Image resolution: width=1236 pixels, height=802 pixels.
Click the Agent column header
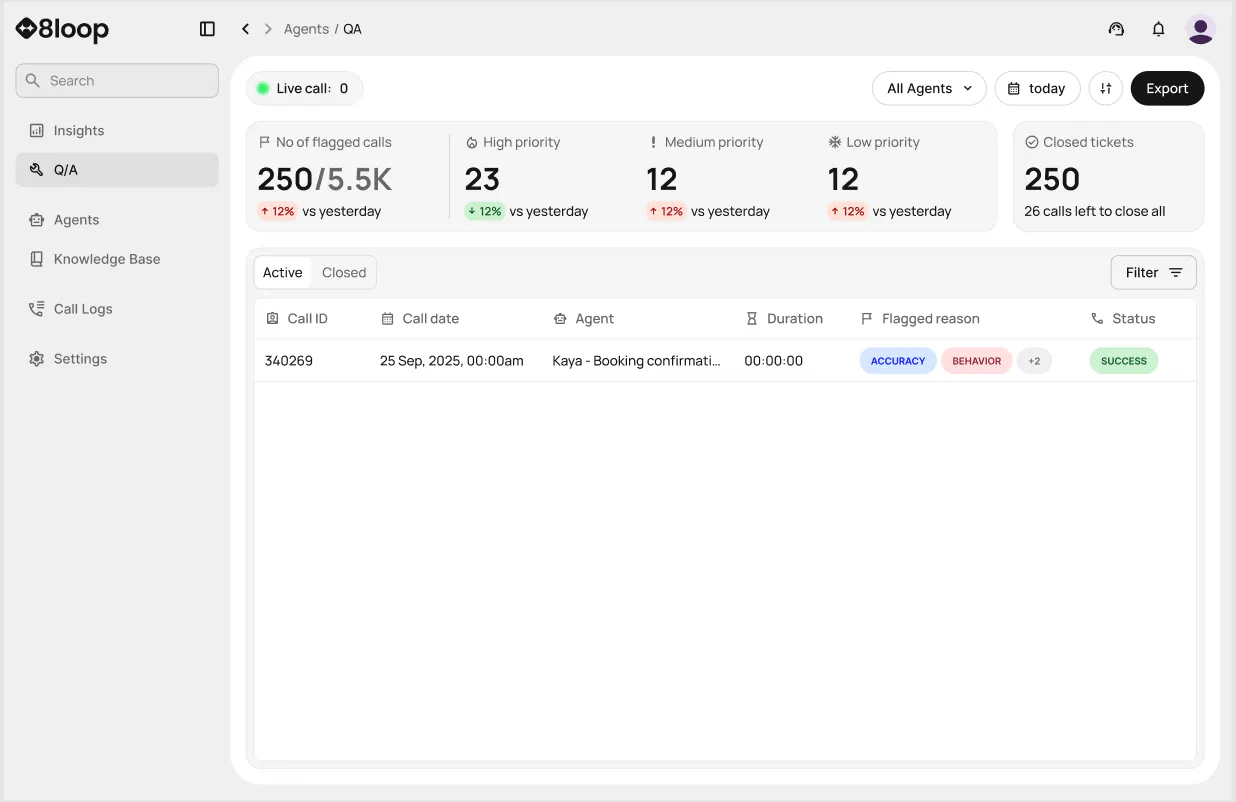584,318
